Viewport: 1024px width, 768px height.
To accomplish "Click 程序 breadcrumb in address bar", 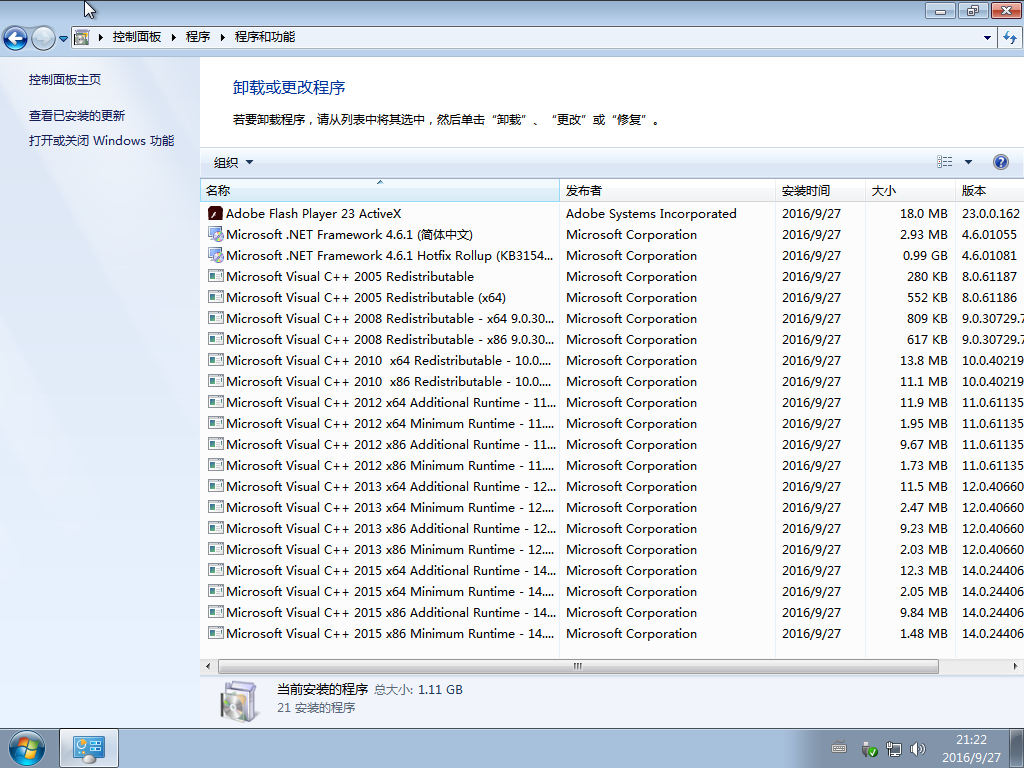I will coord(198,37).
